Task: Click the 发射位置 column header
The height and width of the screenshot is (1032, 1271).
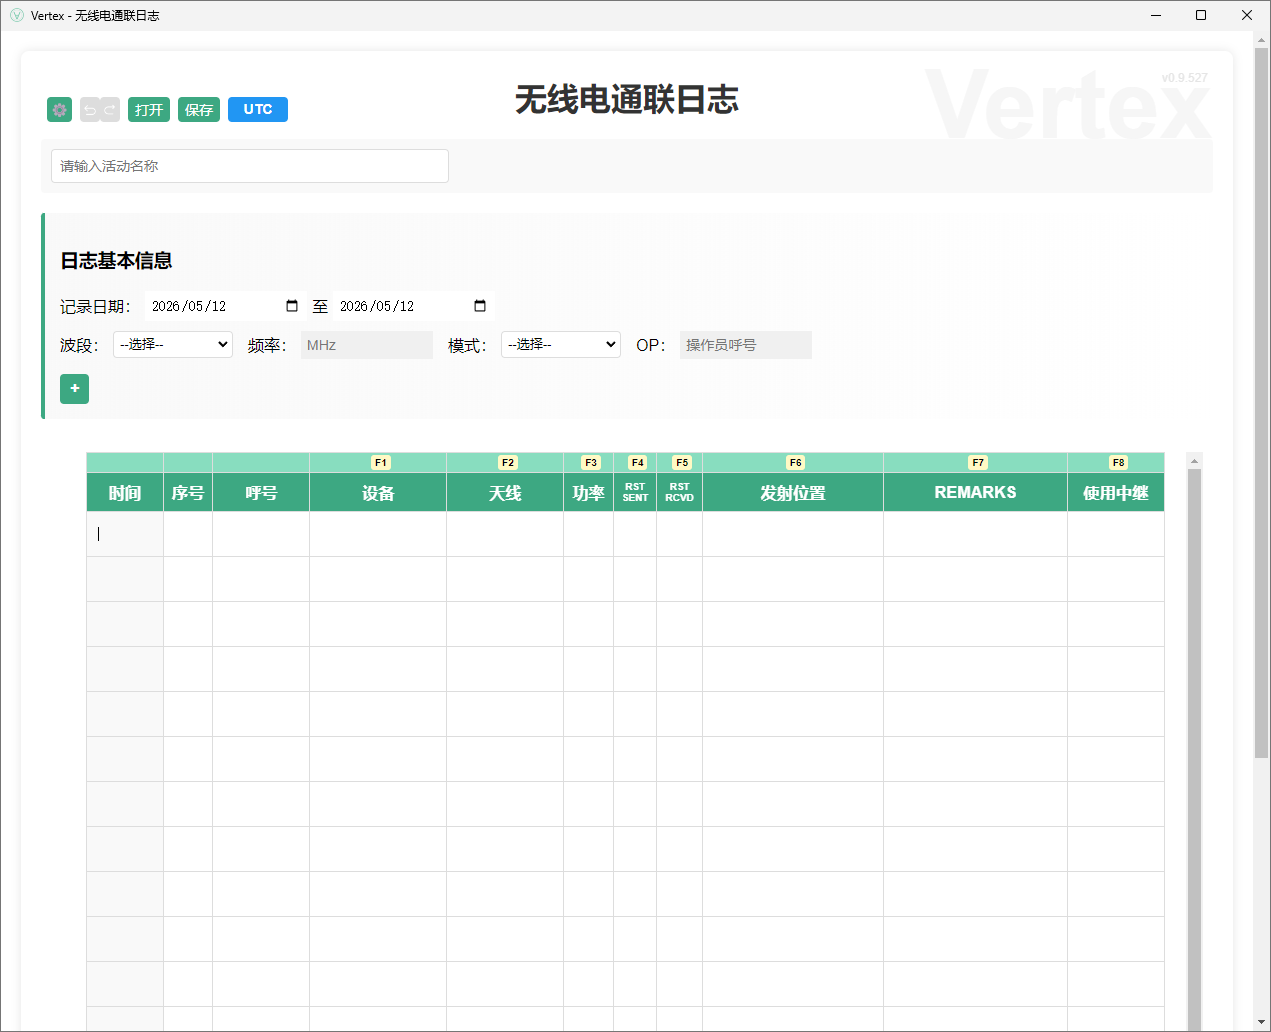Action: click(793, 493)
